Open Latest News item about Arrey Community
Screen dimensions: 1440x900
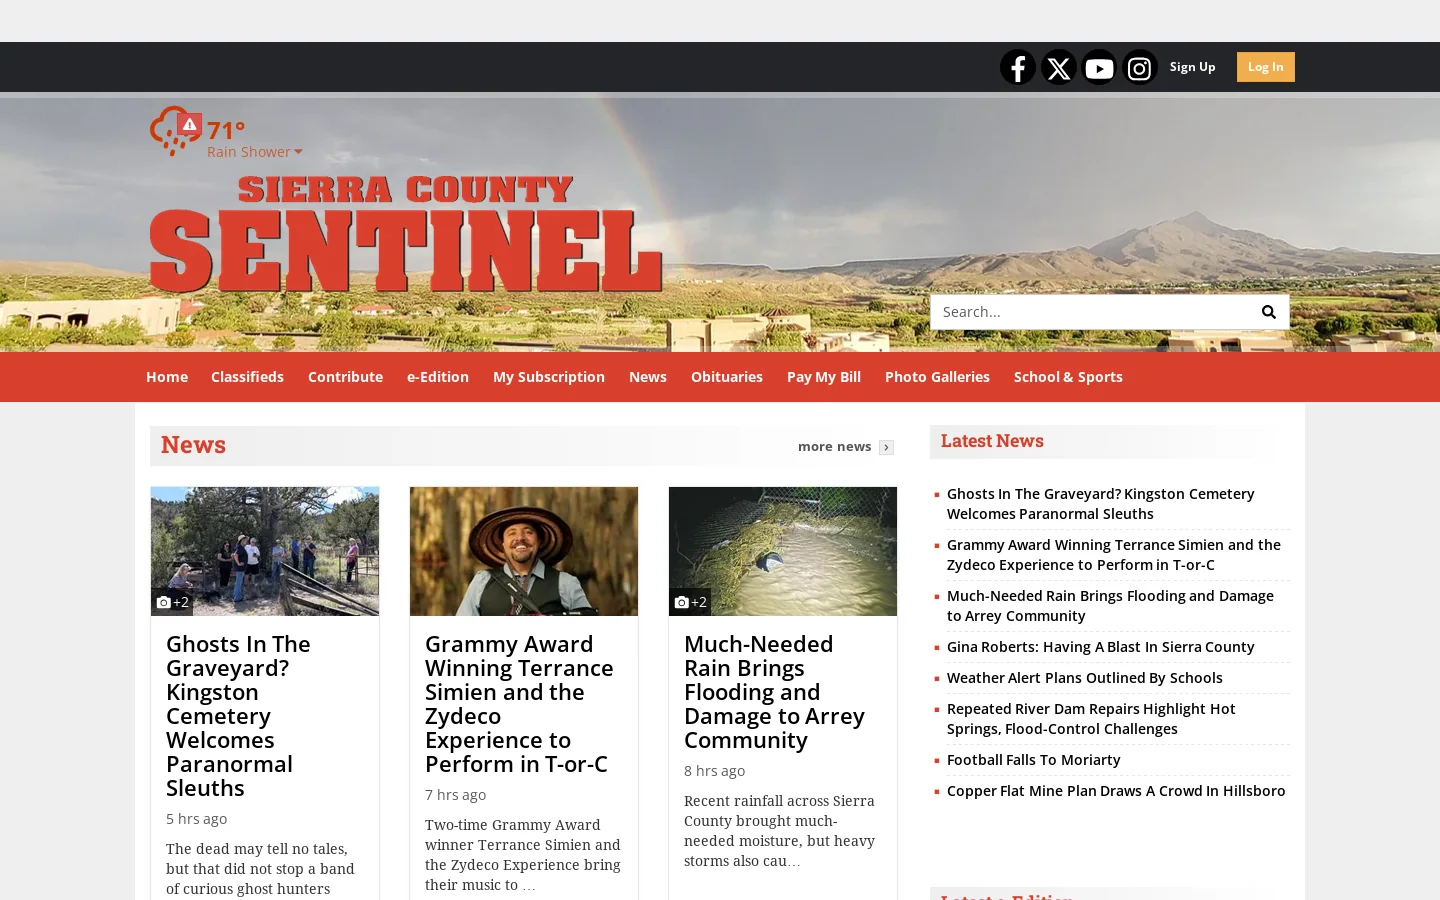point(1110,606)
